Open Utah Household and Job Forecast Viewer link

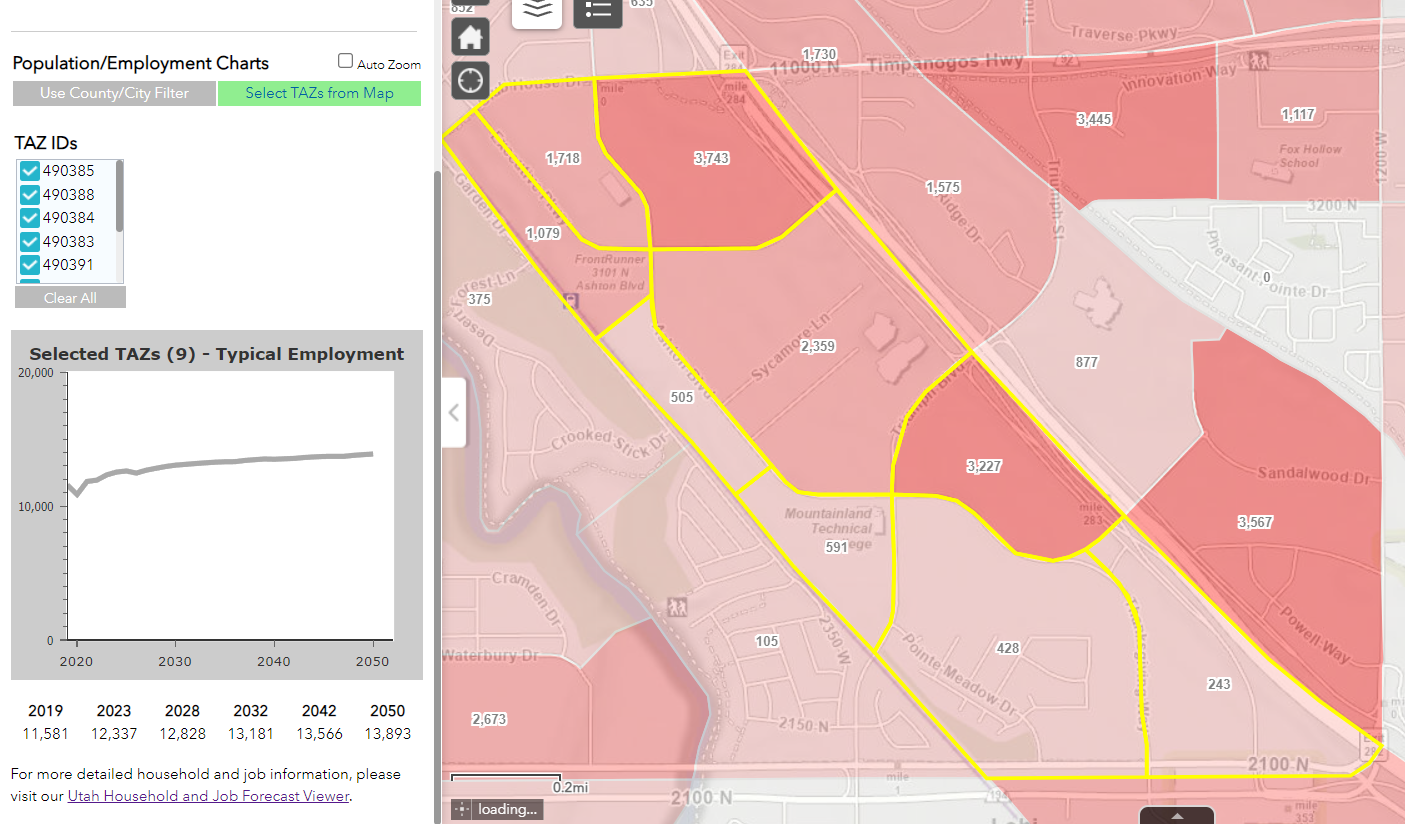[208, 796]
